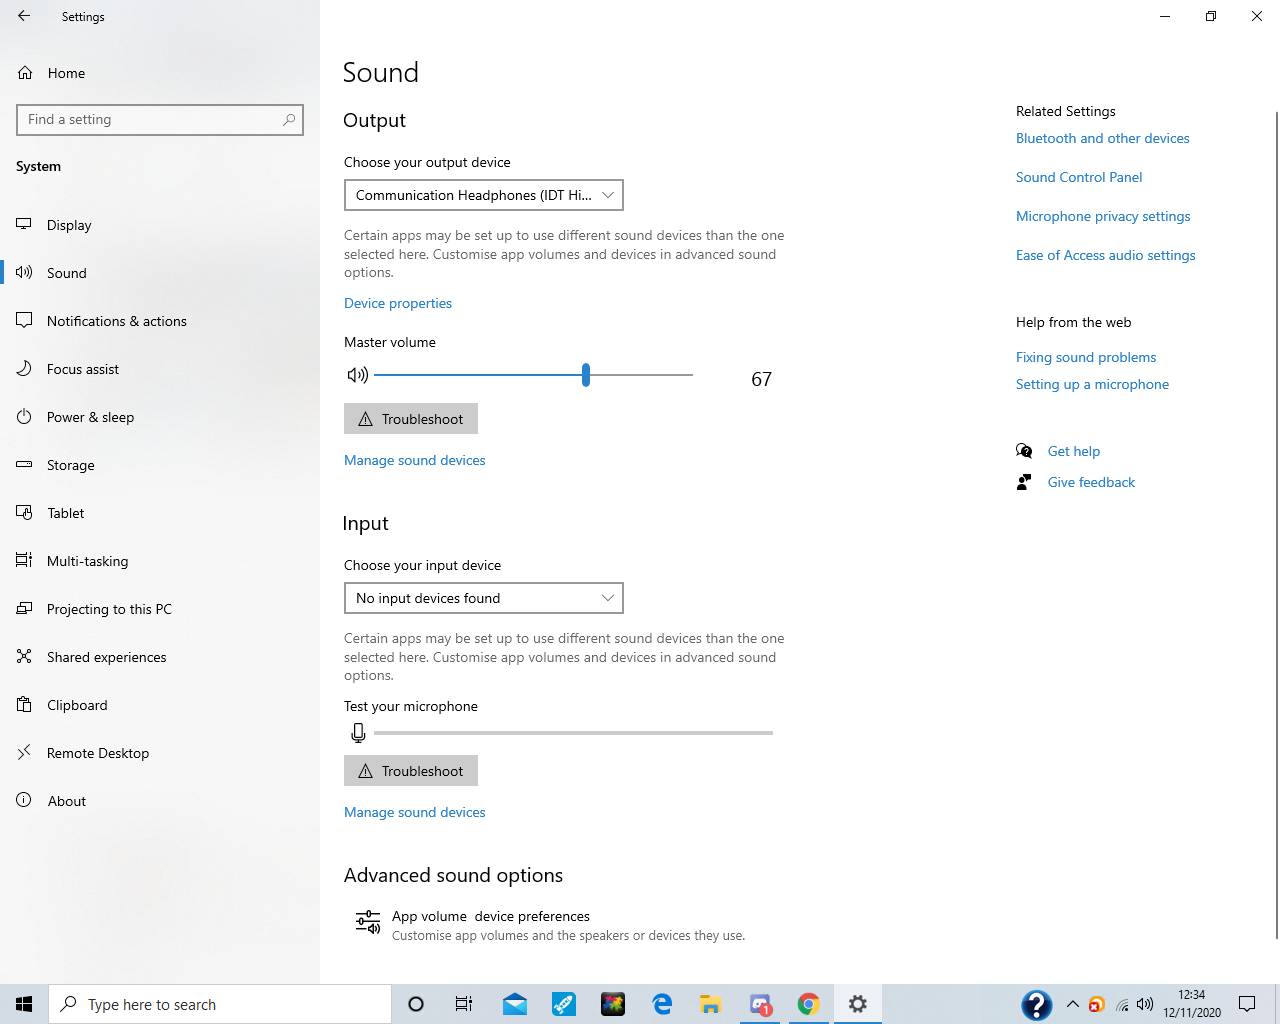Select Sound in the sidebar
This screenshot has height=1024, width=1280.
tap(160, 273)
